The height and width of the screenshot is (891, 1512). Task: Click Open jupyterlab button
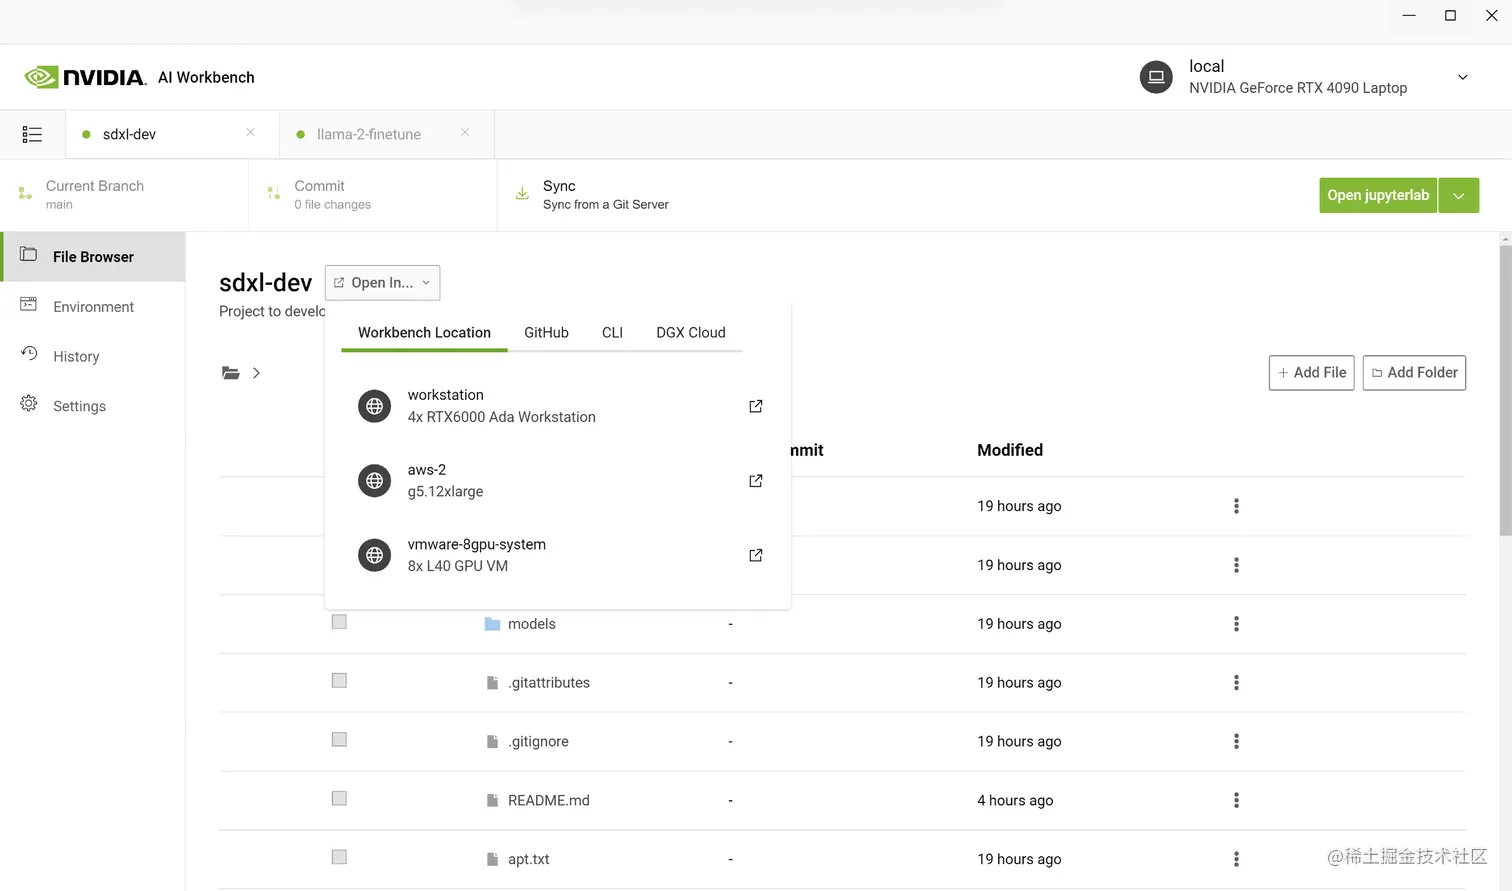(x=1378, y=195)
